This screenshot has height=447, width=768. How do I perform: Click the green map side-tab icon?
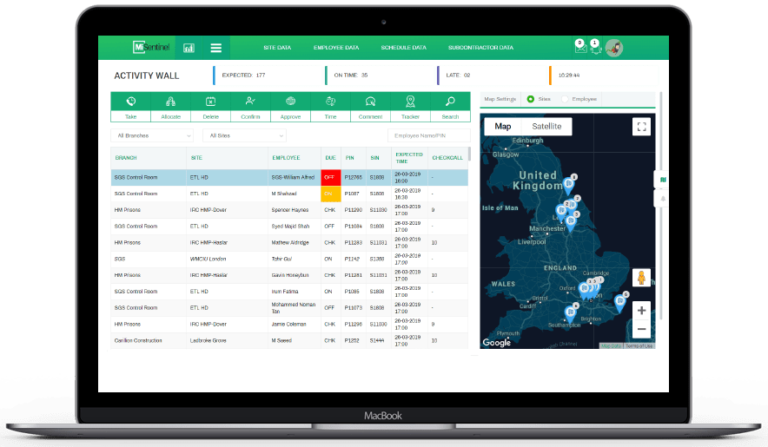(662, 180)
